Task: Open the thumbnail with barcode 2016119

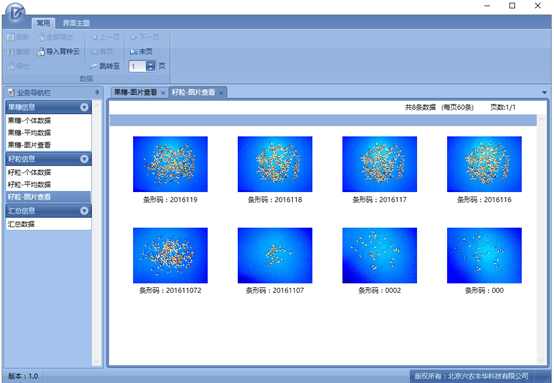Action: [170, 164]
